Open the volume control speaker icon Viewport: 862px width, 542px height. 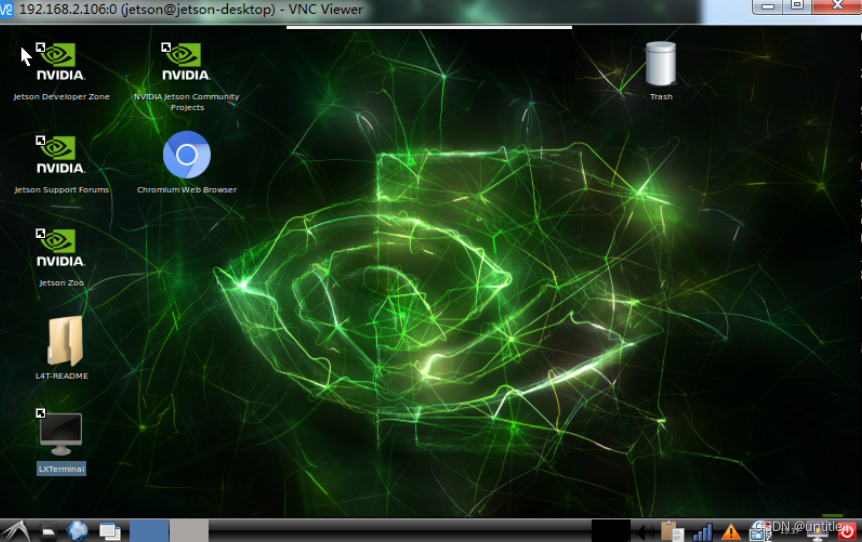645,532
